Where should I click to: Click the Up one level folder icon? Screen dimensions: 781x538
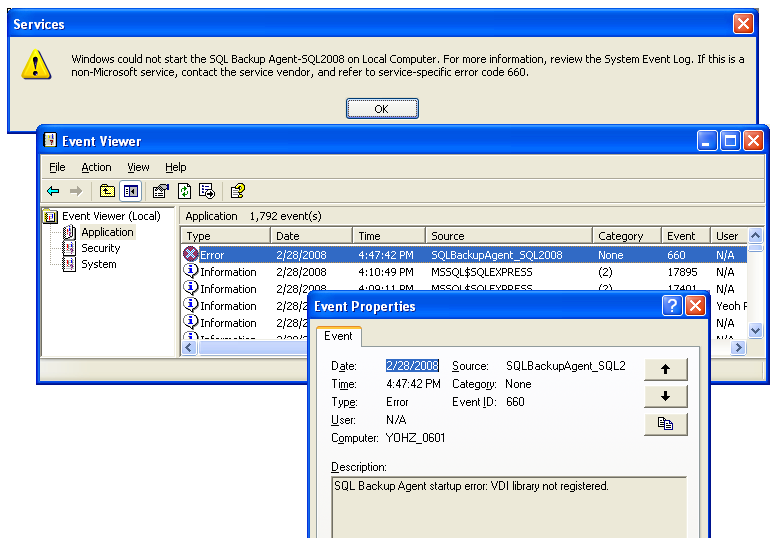pyautogui.click(x=107, y=191)
